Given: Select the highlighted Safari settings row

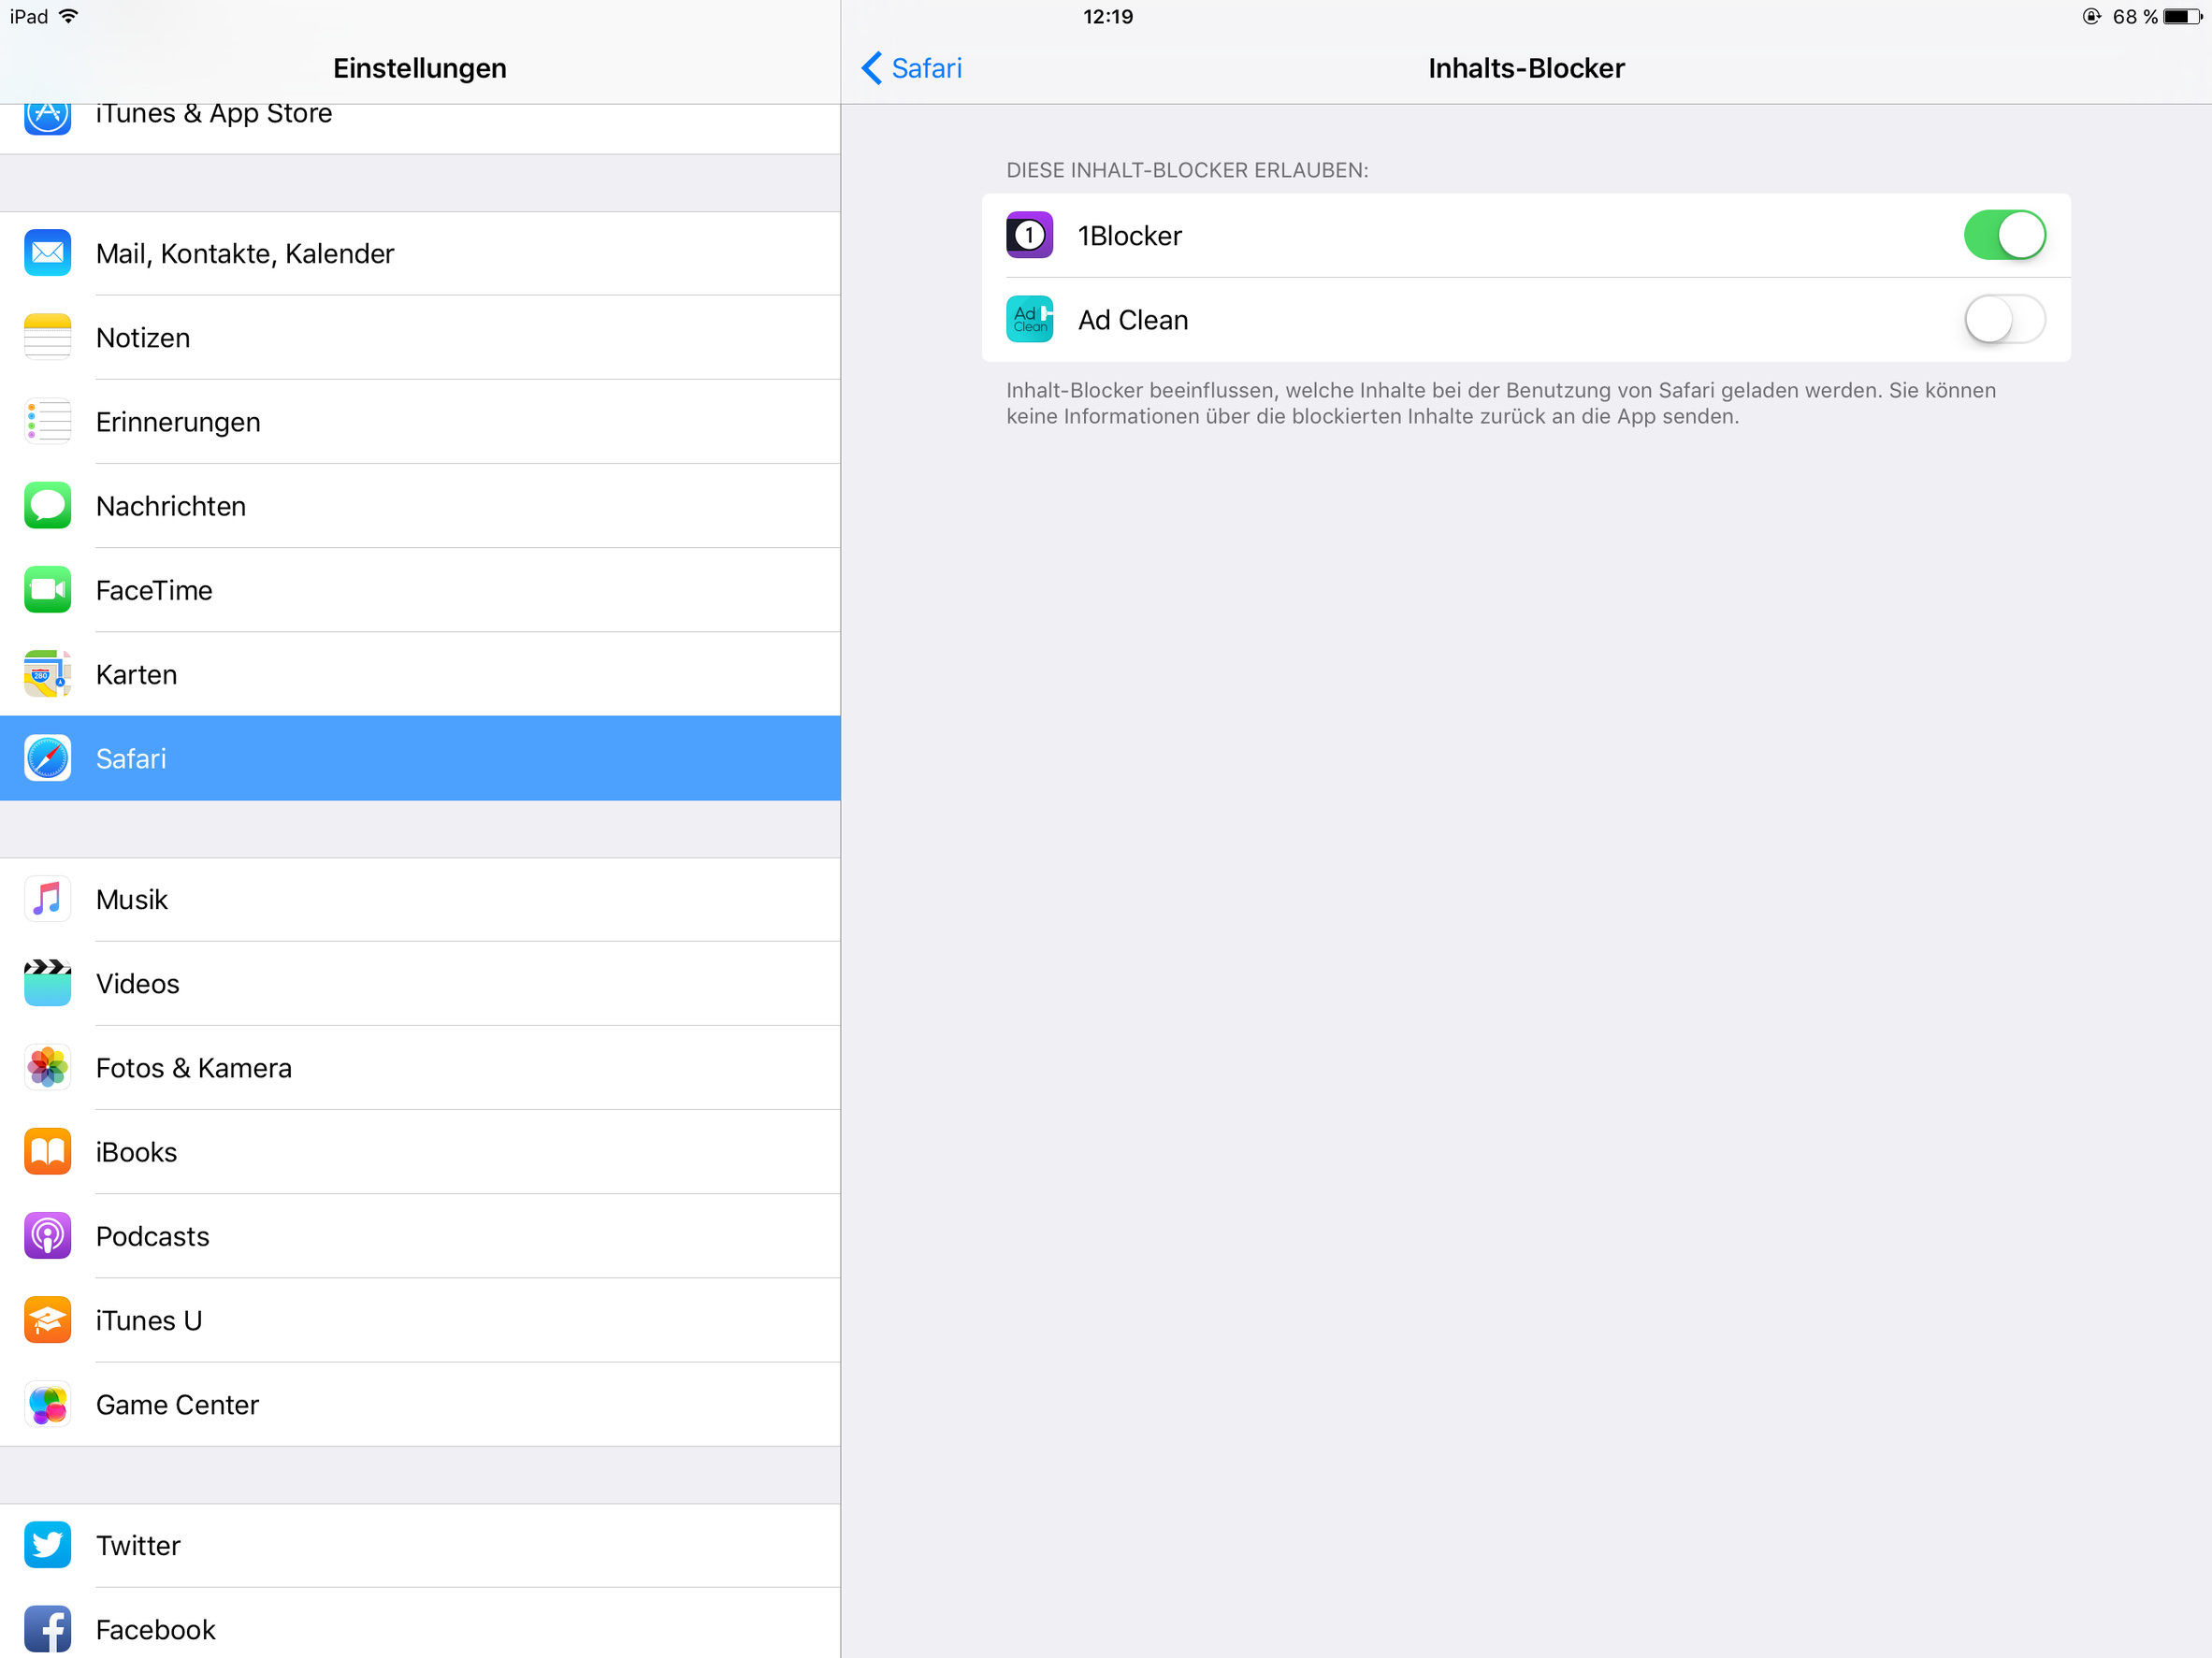Looking at the screenshot, I should [420, 758].
